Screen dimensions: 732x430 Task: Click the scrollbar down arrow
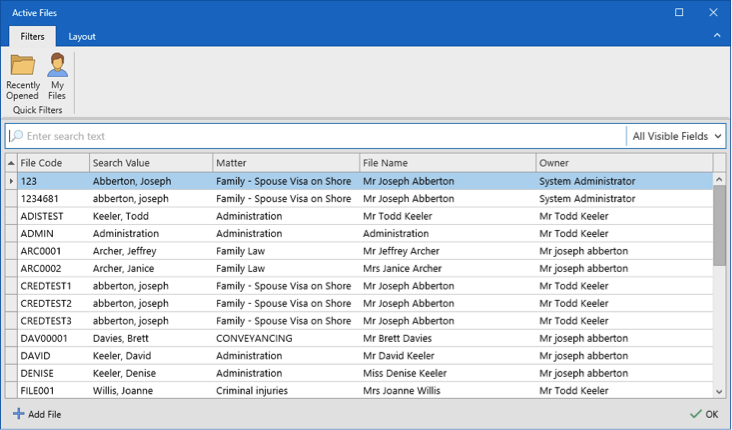coord(719,391)
